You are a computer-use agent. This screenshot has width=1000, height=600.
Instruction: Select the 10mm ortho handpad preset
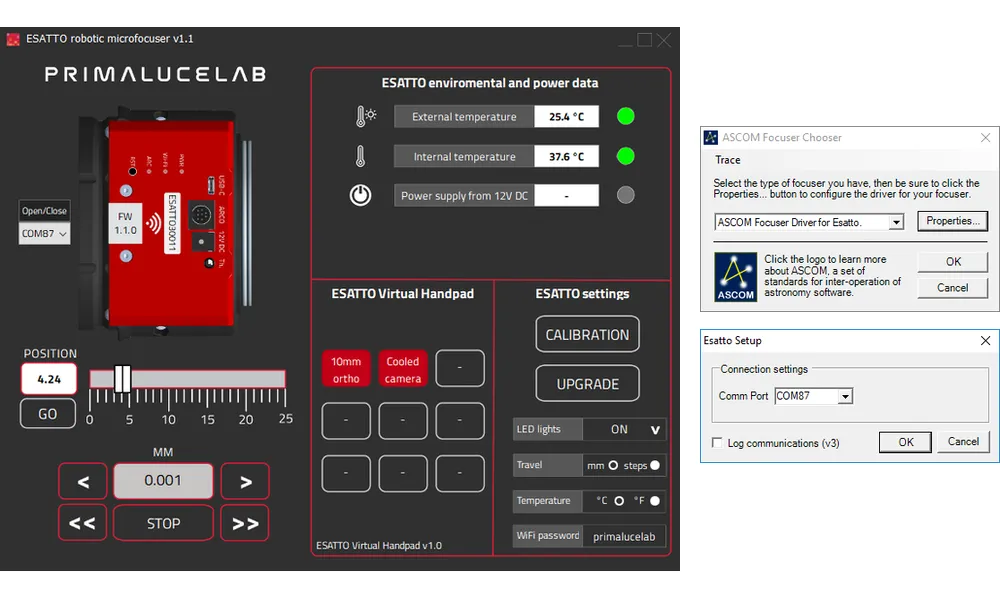point(346,369)
